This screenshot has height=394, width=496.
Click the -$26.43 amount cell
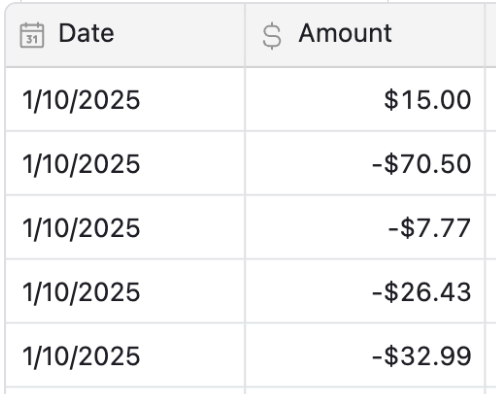coord(365,291)
